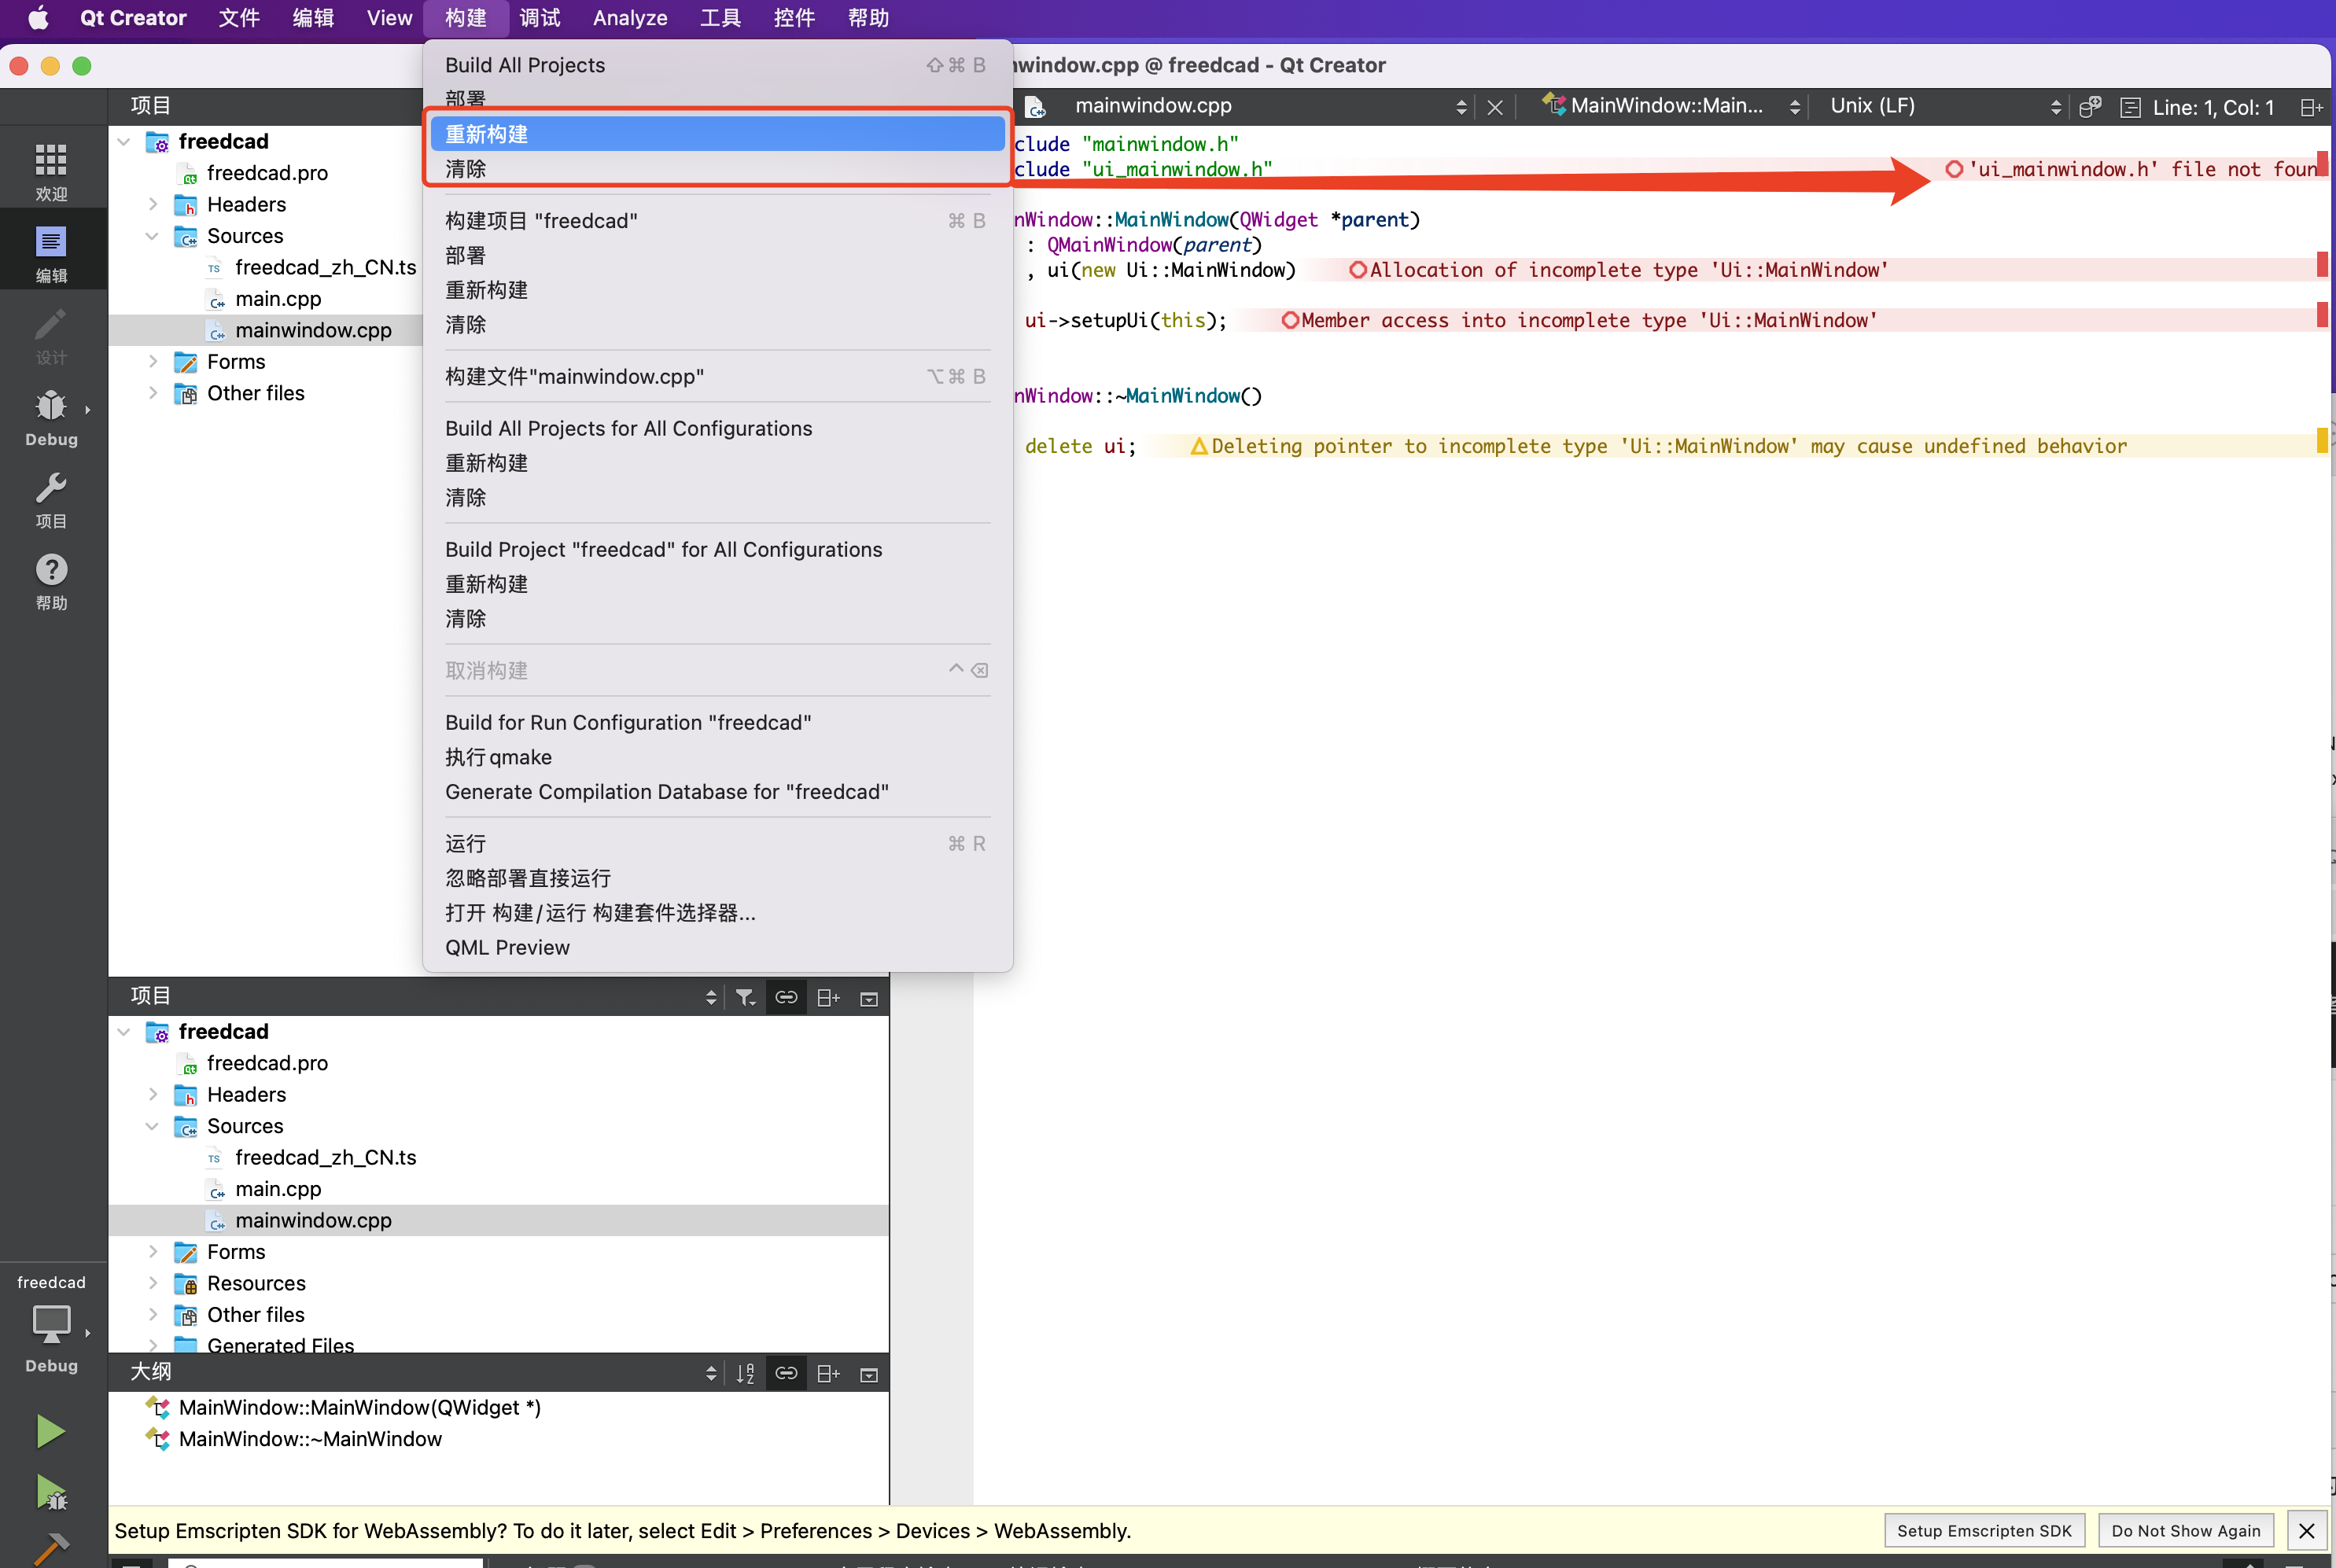Split the lower project panel

click(828, 997)
